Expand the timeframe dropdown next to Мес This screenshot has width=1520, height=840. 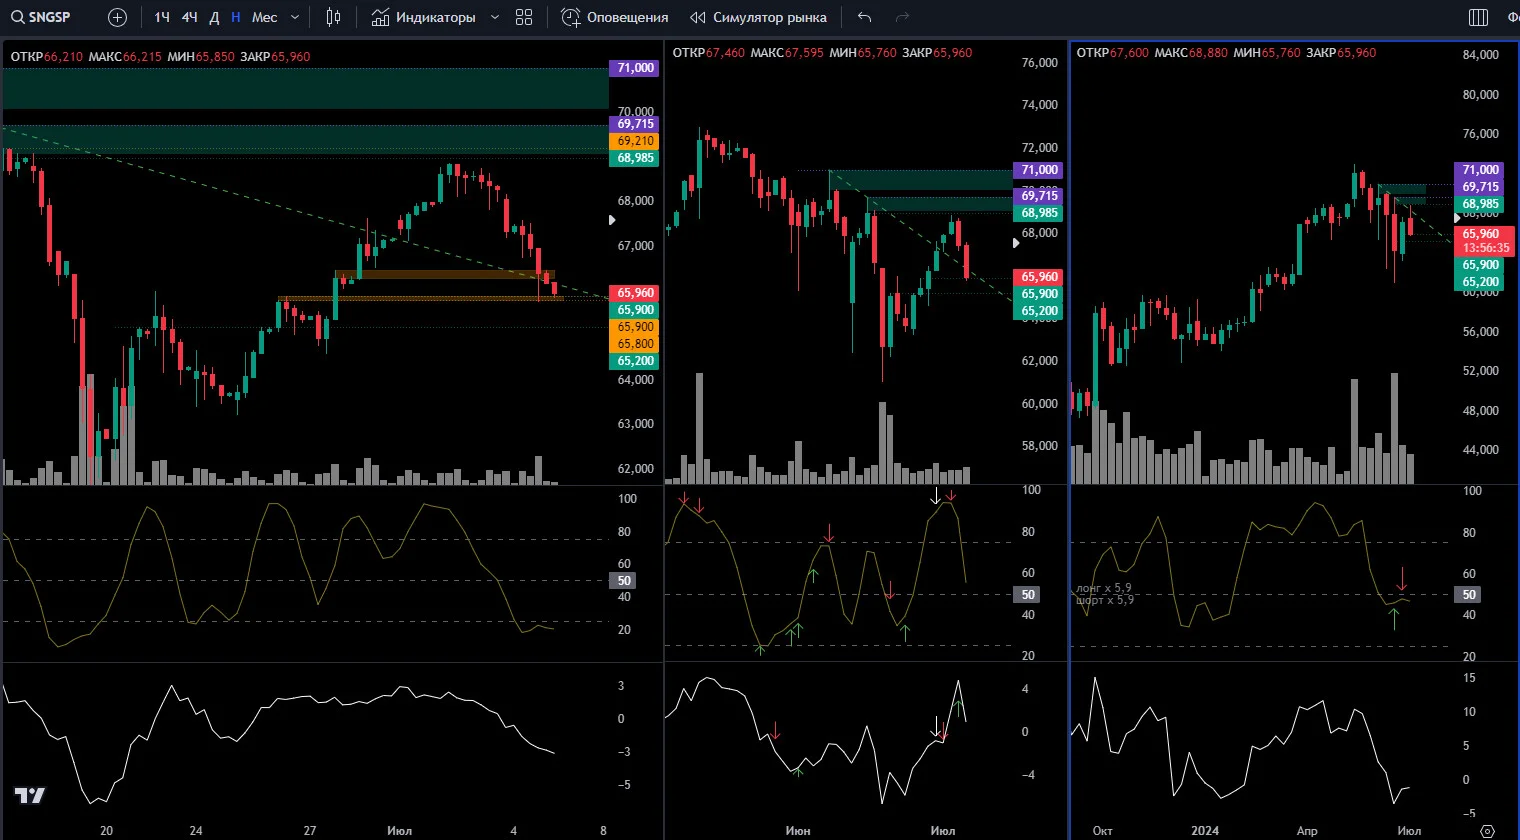point(295,17)
